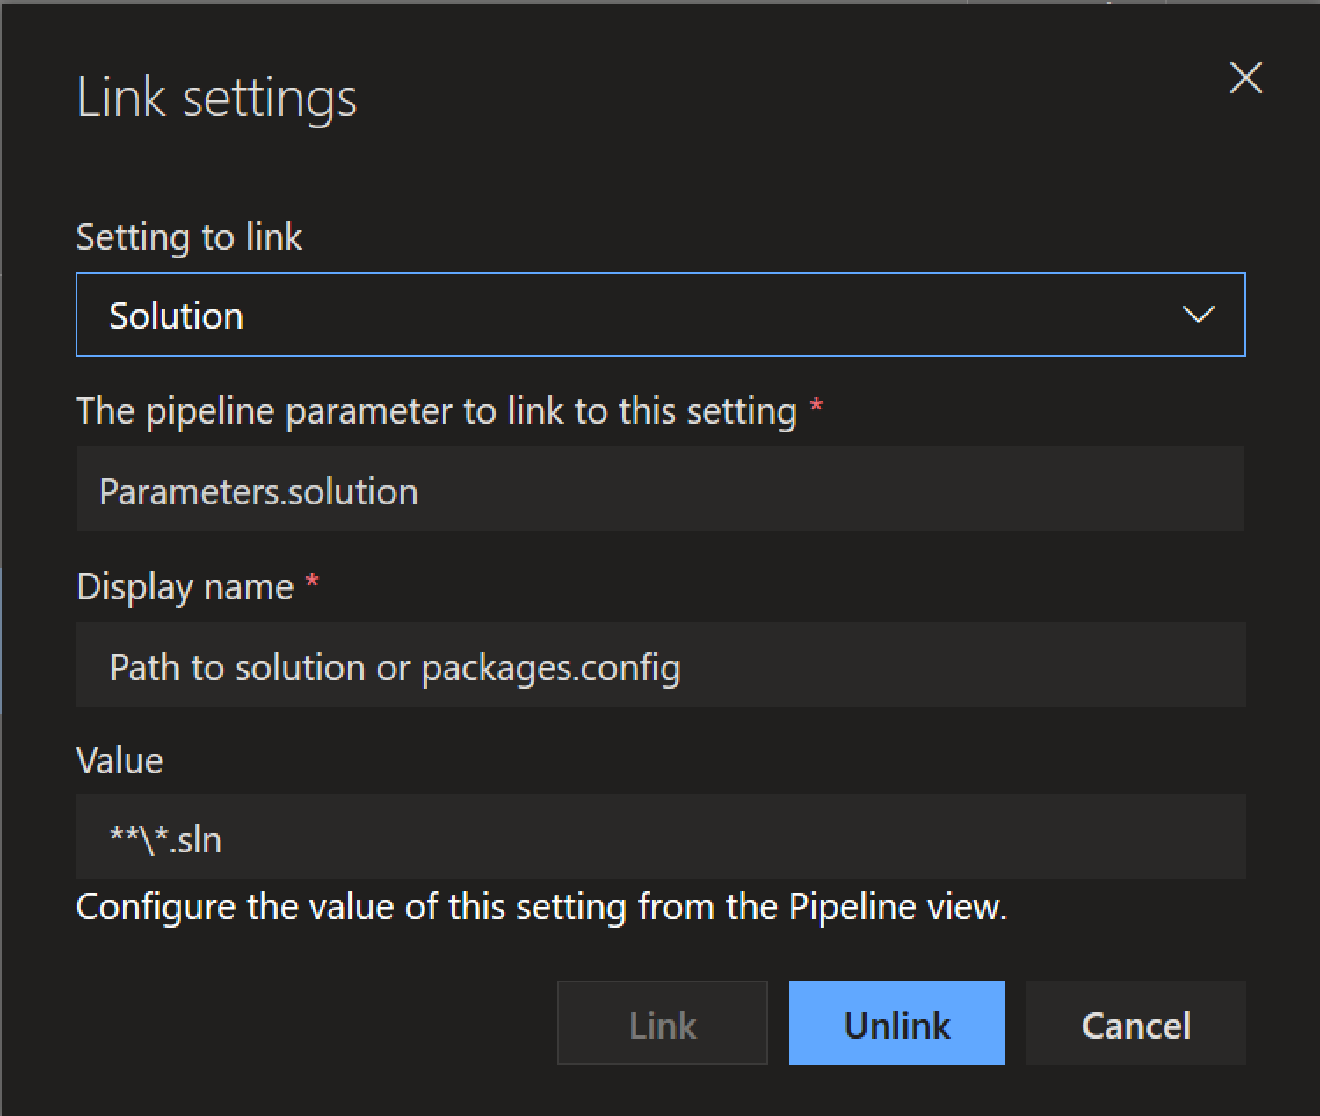Click the Unlink button
This screenshot has height=1116, width=1320.
896,1023
